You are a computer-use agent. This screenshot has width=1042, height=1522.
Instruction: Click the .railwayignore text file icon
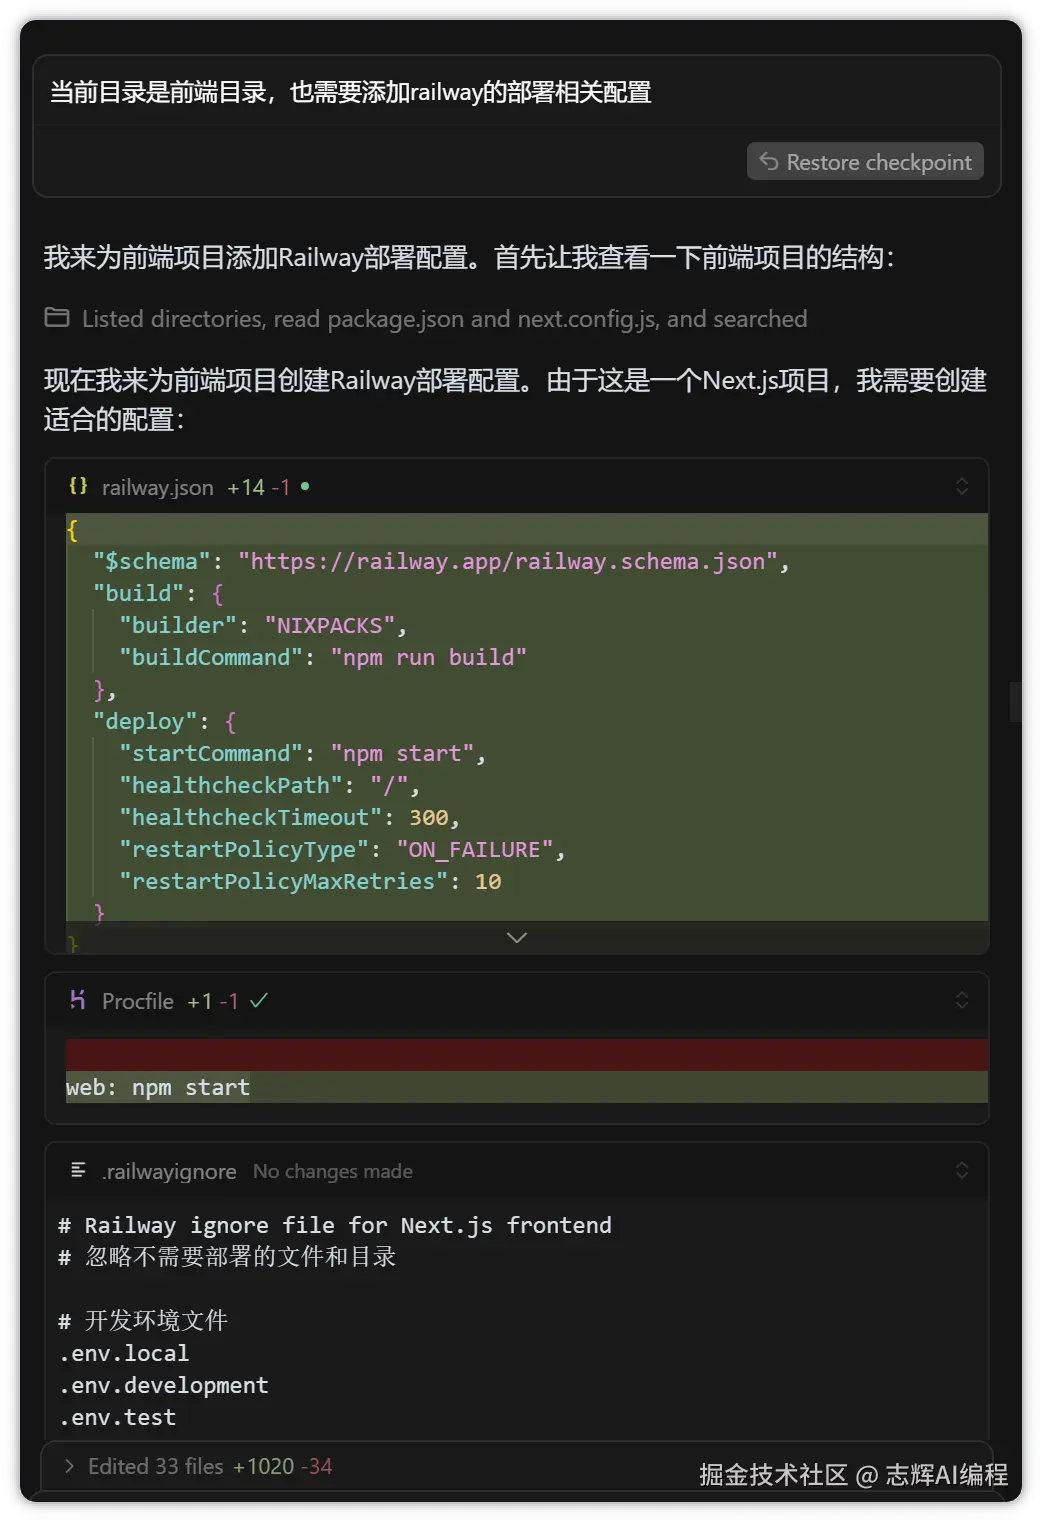tap(78, 1170)
